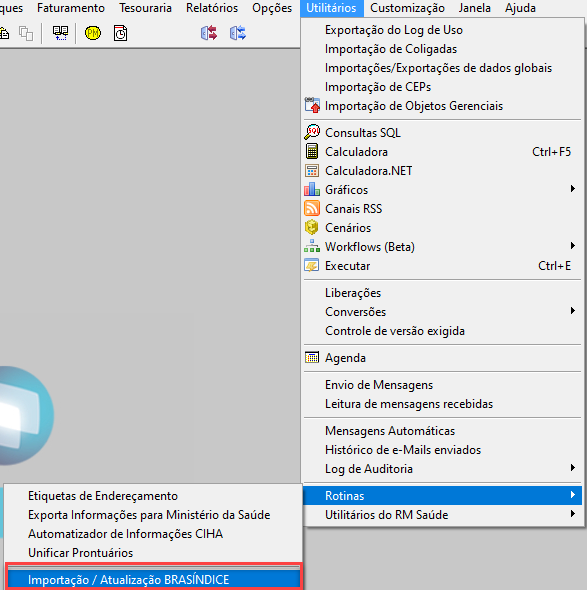Click the Utilitários menu header

pyautogui.click(x=332, y=8)
